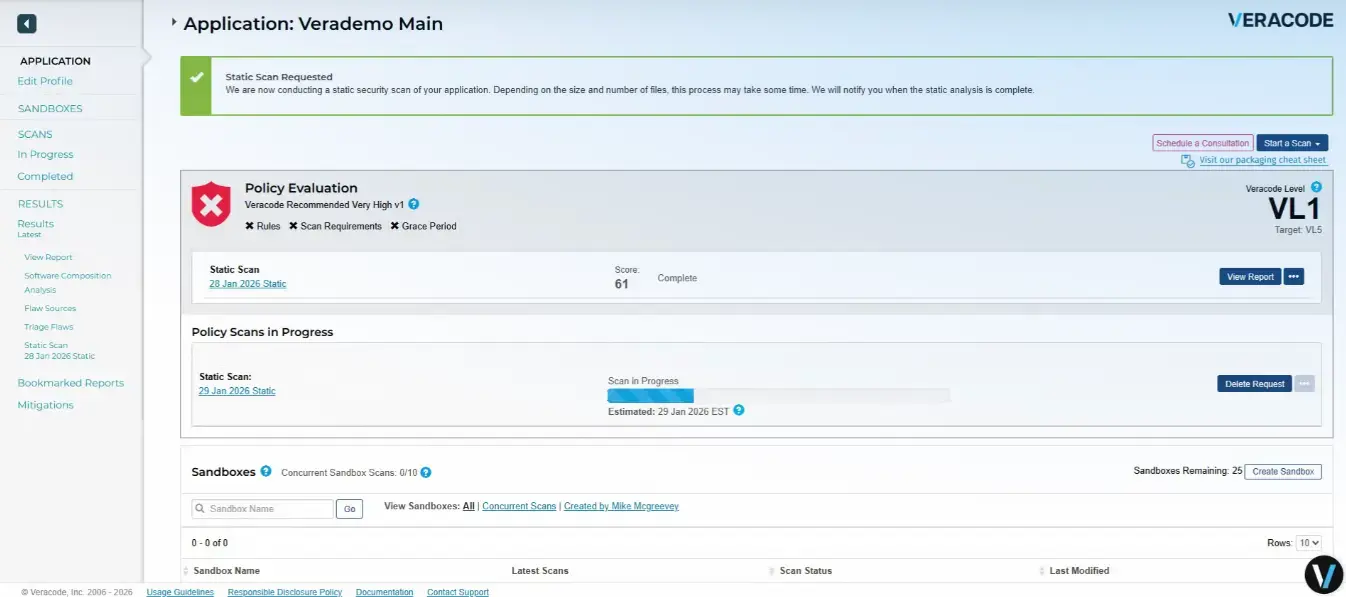This screenshot has width=1346, height=597.
Task: Open help icon next to Veracode Level
Action: [x=1316, y=187]
